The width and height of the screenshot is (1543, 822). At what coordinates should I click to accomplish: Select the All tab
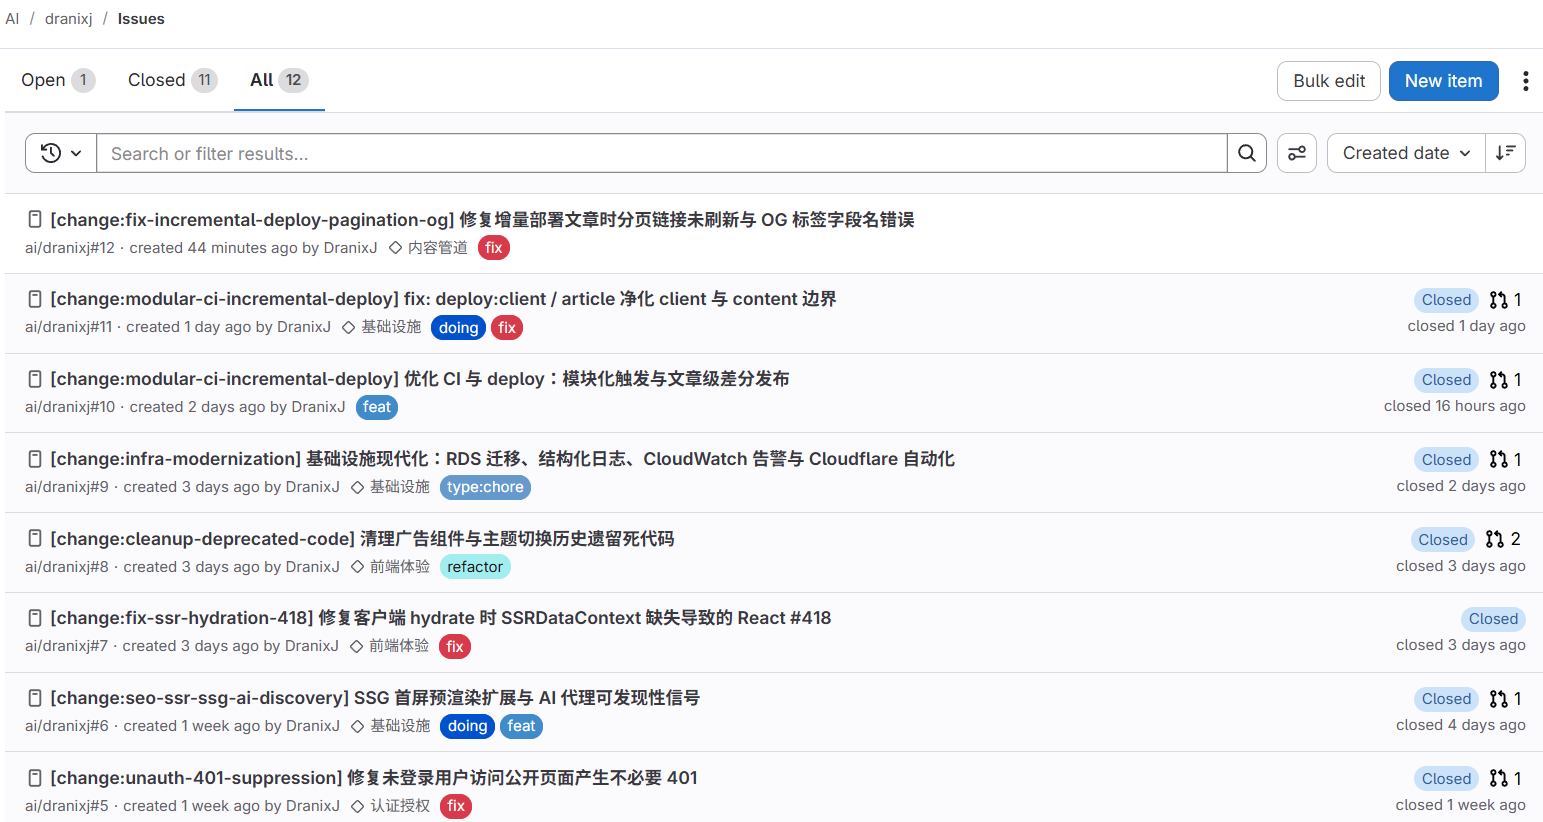279,80
